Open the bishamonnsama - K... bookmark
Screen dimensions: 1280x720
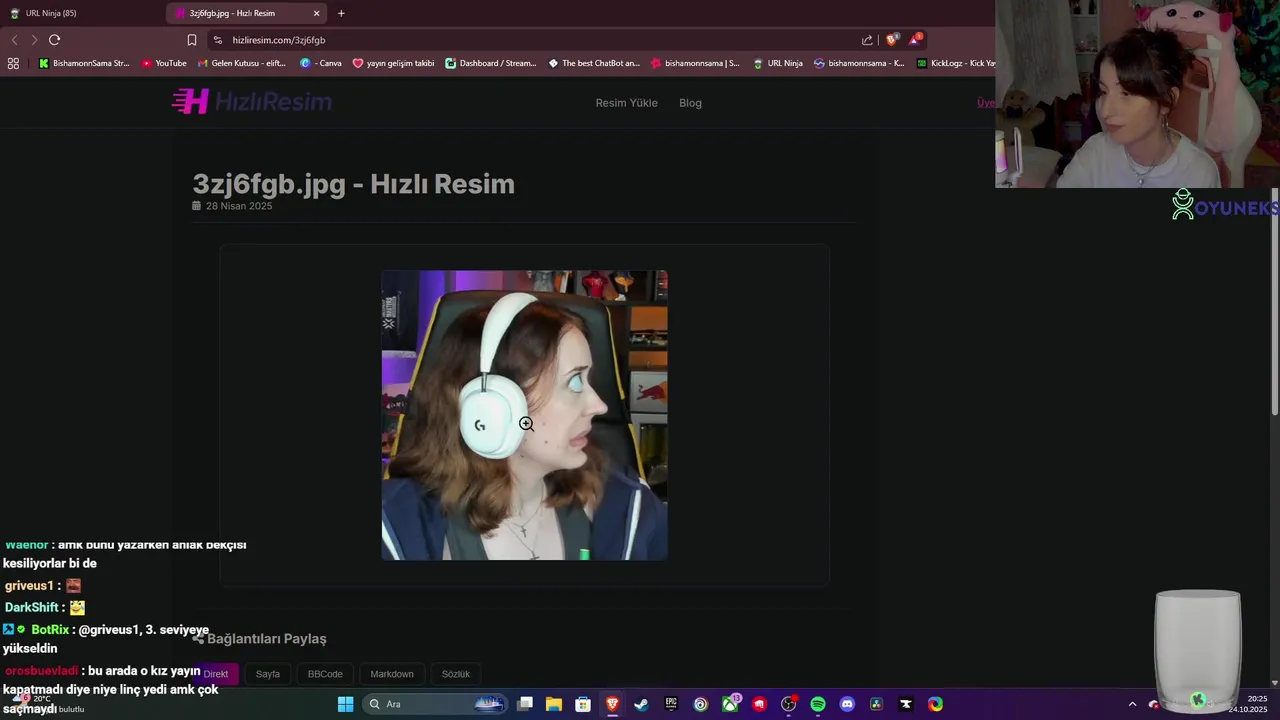(x=859, y=63)
